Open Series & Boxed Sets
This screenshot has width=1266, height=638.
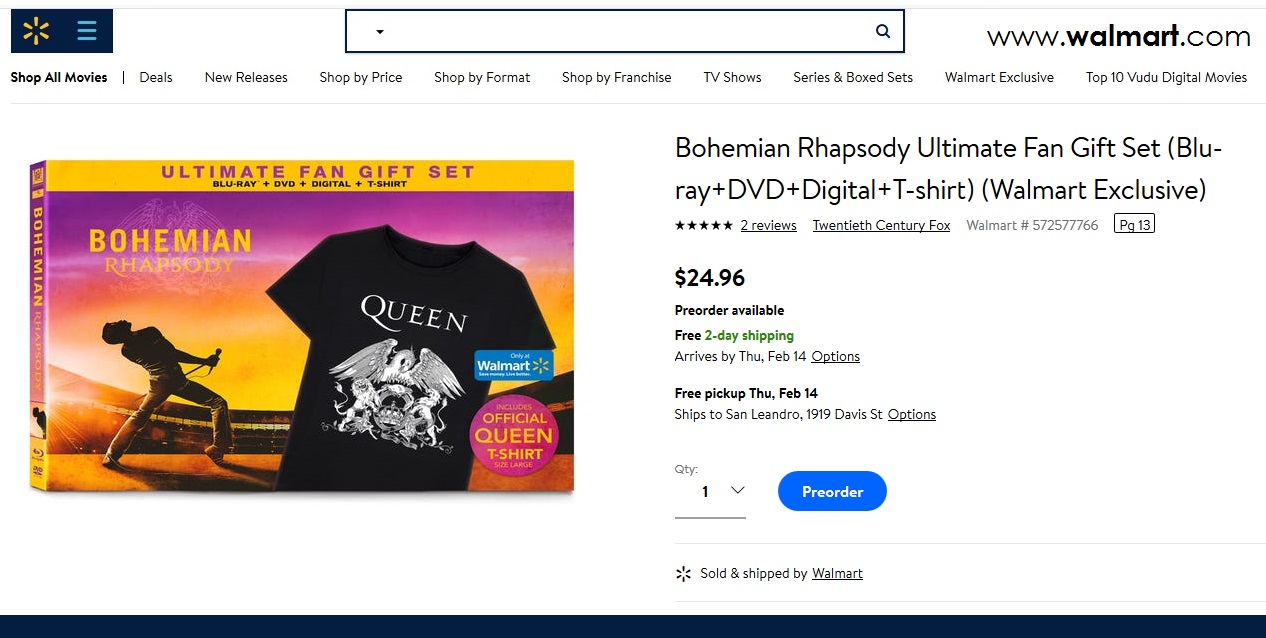tap(852, 77)
